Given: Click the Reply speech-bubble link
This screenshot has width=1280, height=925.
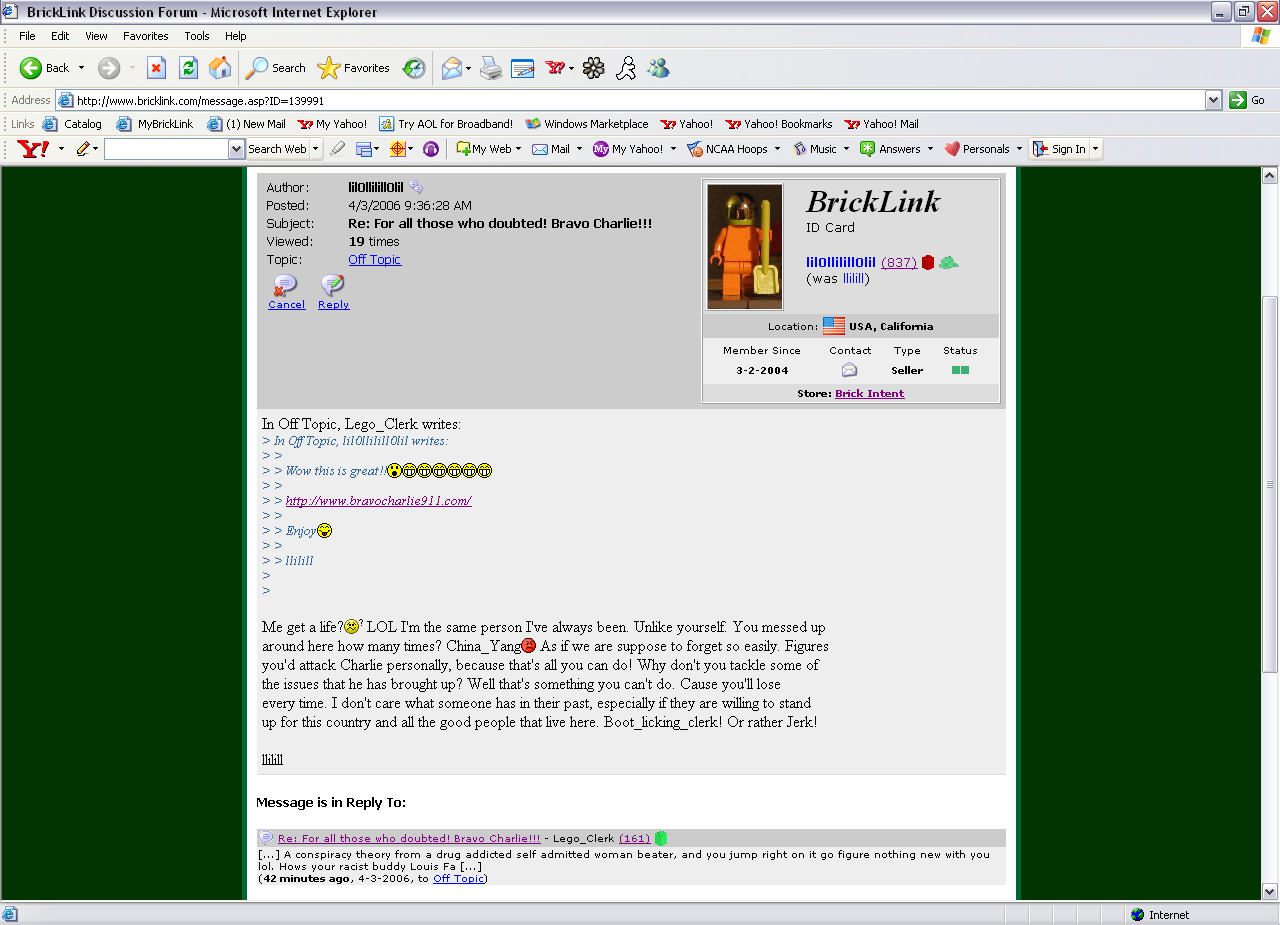Looking at the screenshot, I should pos(333,292).
